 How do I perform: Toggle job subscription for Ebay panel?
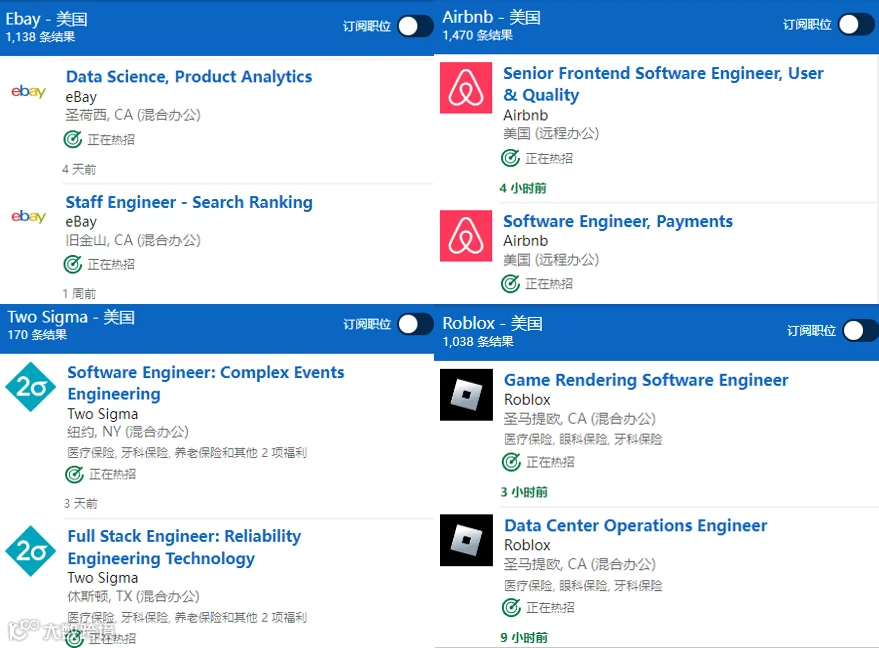pos(415,26)
